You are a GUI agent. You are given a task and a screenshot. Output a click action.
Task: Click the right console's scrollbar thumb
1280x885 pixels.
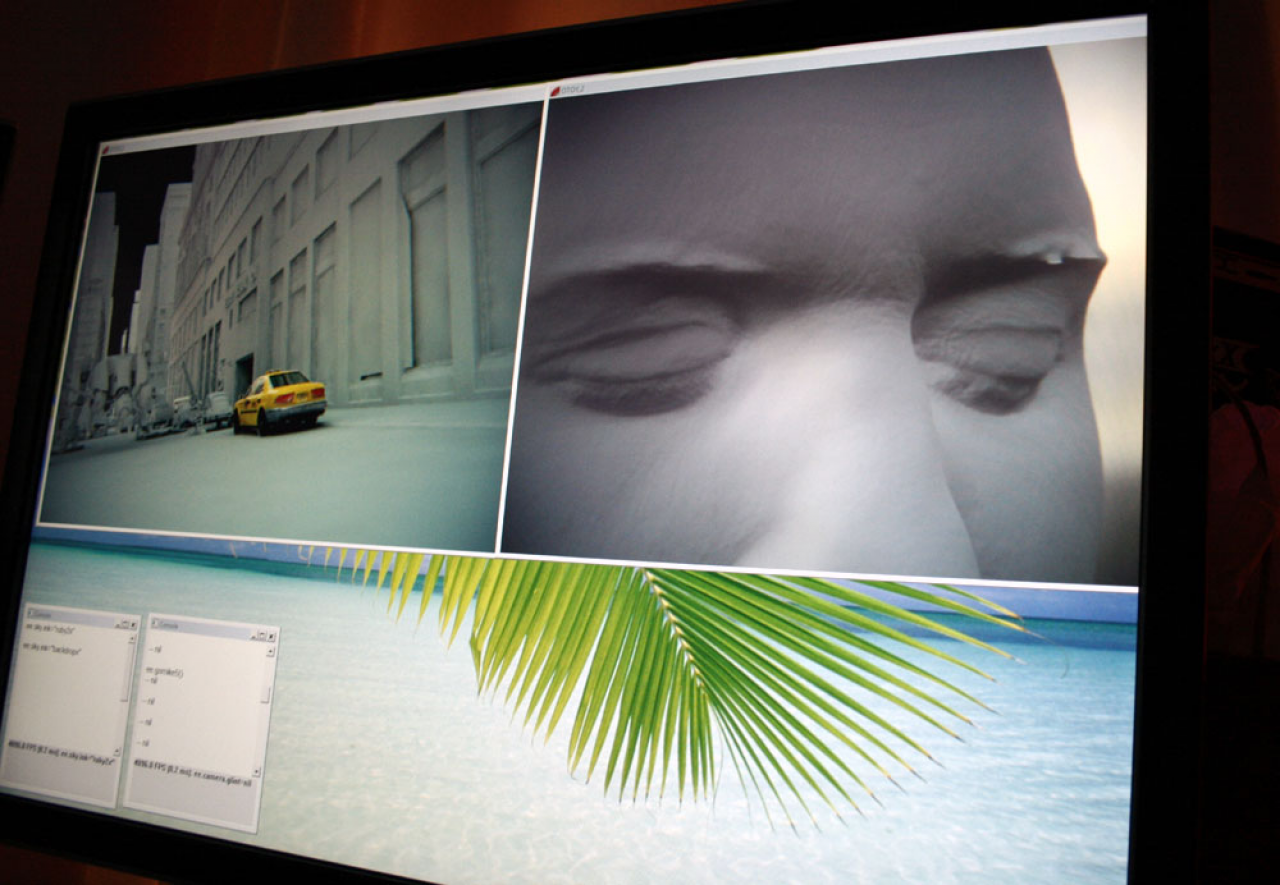coord(266,694)
